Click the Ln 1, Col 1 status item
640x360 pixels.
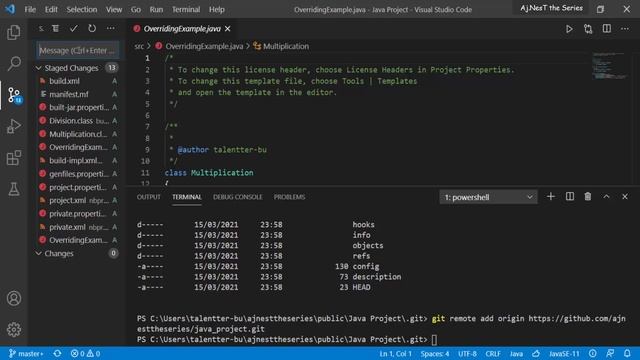pyautogui.click(x=395, y=353)
